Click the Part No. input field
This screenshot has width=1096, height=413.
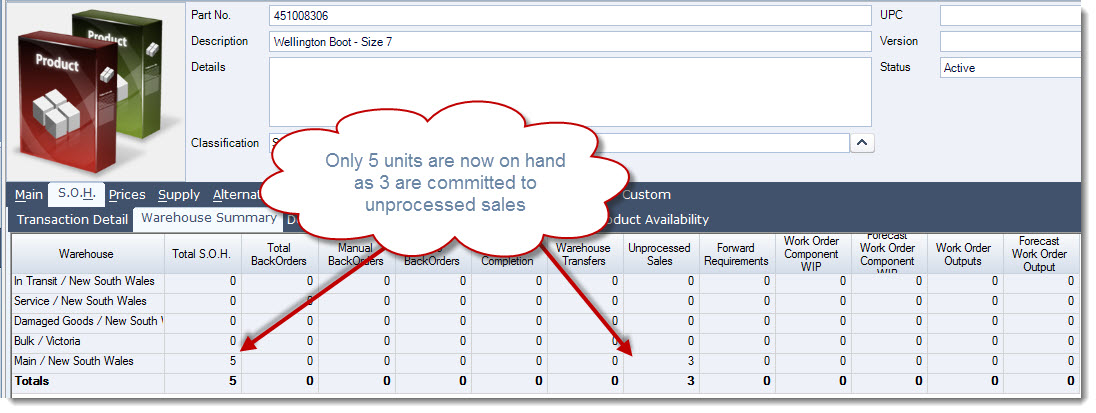pos(570,15)
